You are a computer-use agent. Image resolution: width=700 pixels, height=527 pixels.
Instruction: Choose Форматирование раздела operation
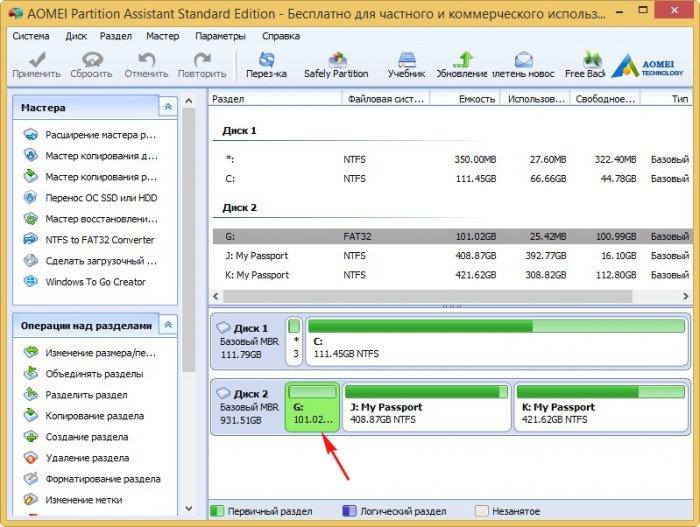(103, 479)
